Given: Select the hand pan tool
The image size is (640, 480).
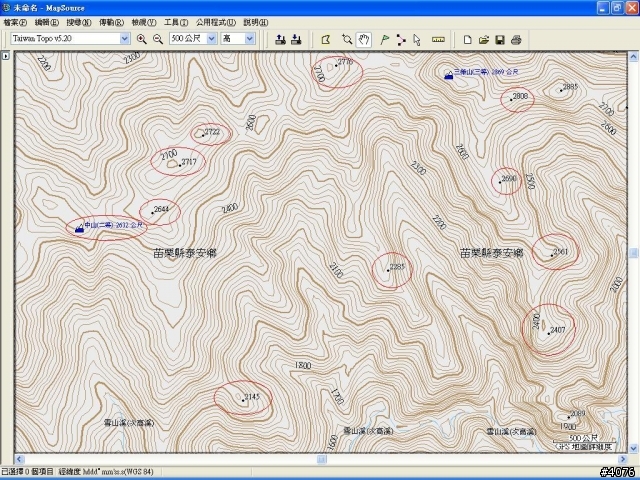Looking at the screenshot, I should (x=365, y=39).
